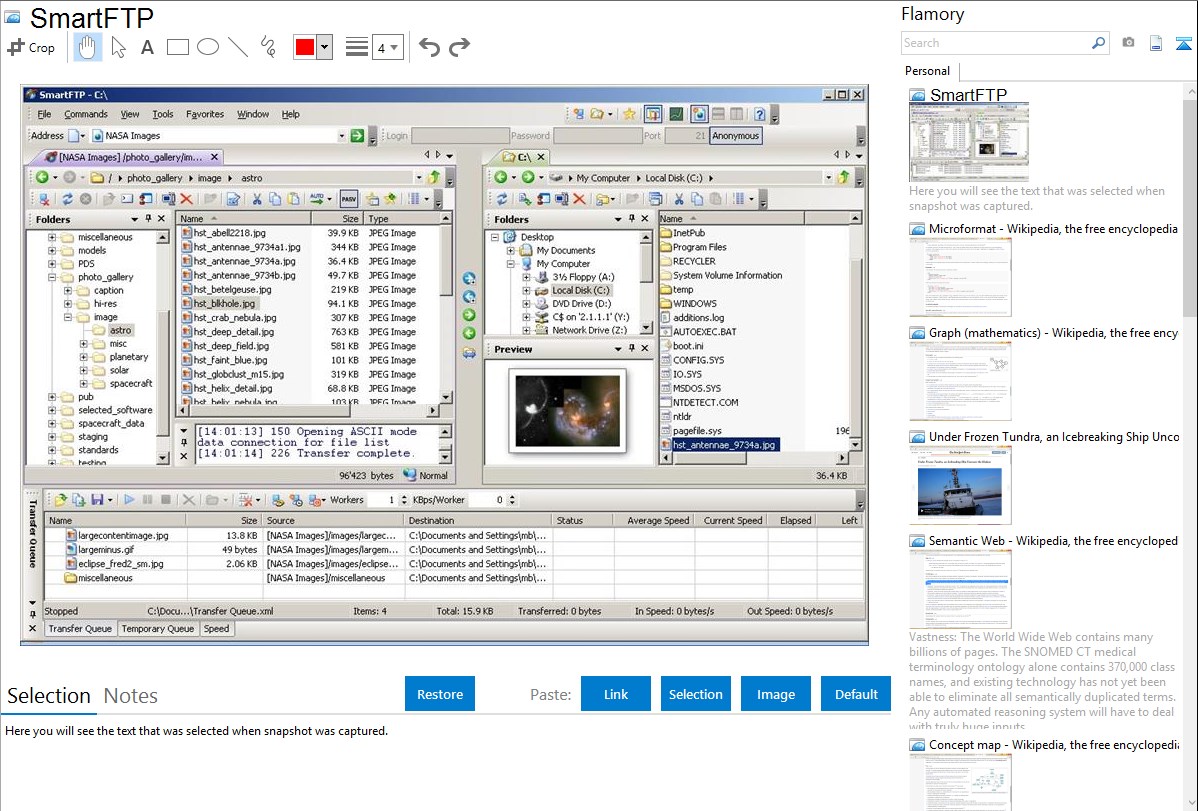Choose the freehand scribble tool
Viewport: 1198px width, 811px height.
coord(268,47)
